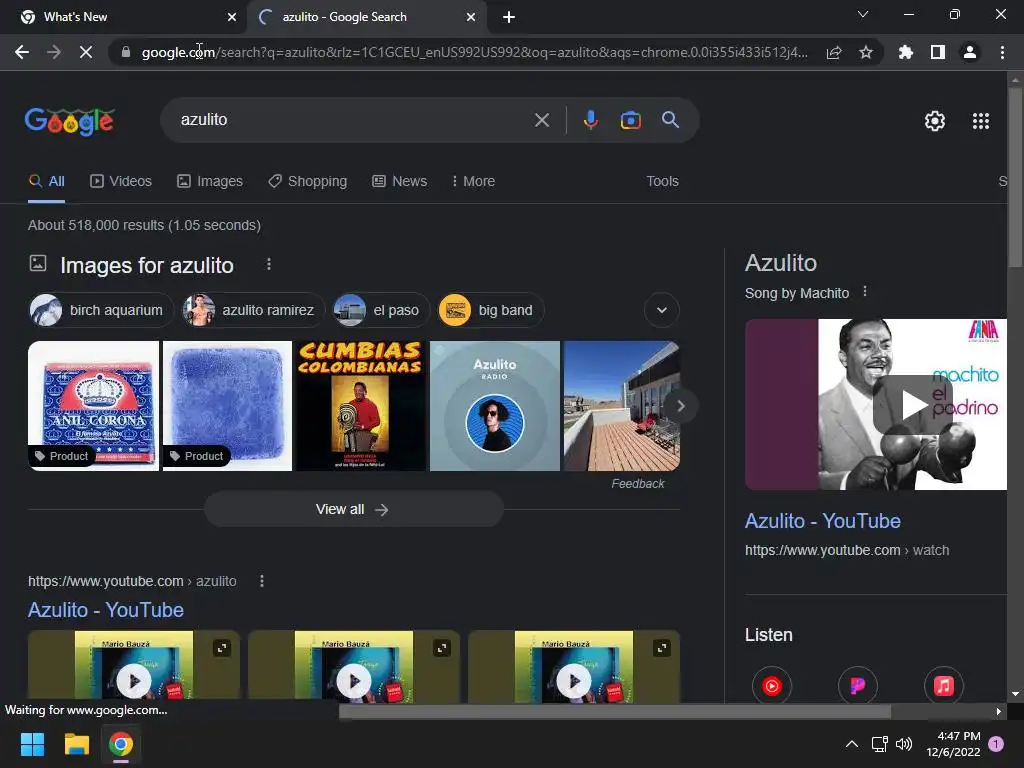Toggle the browser side panel
Screen dimensions: 1024x768
point(938,52)
